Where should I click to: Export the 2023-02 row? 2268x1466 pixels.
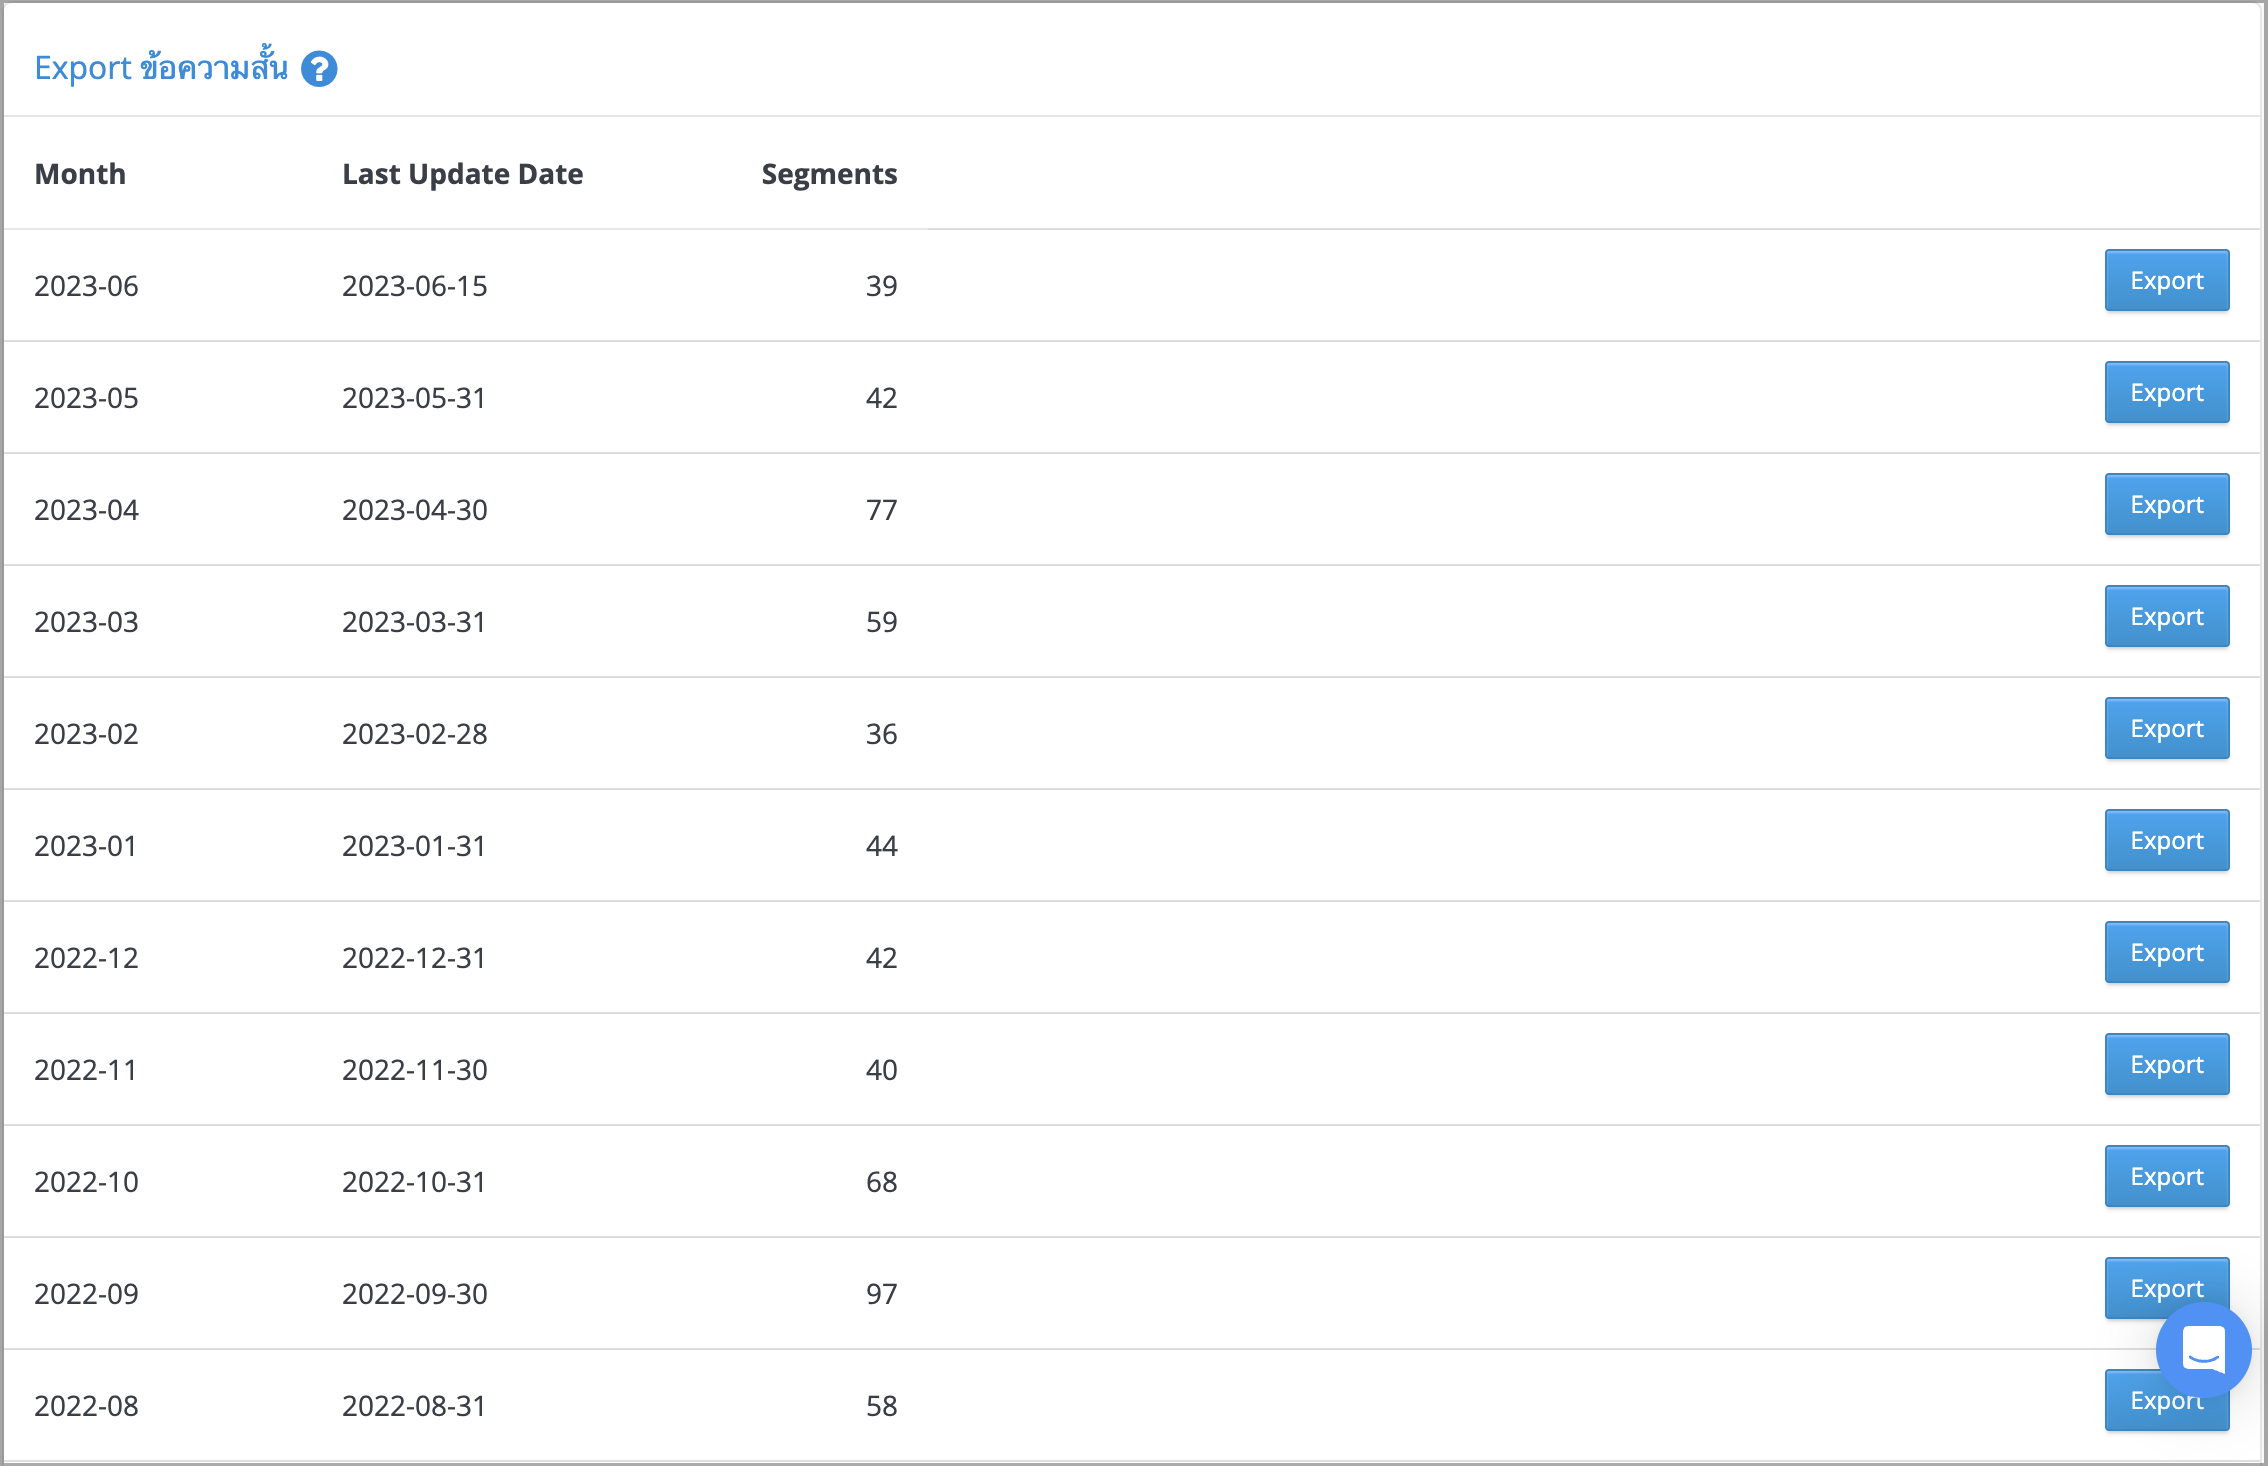click(2167, 728)
